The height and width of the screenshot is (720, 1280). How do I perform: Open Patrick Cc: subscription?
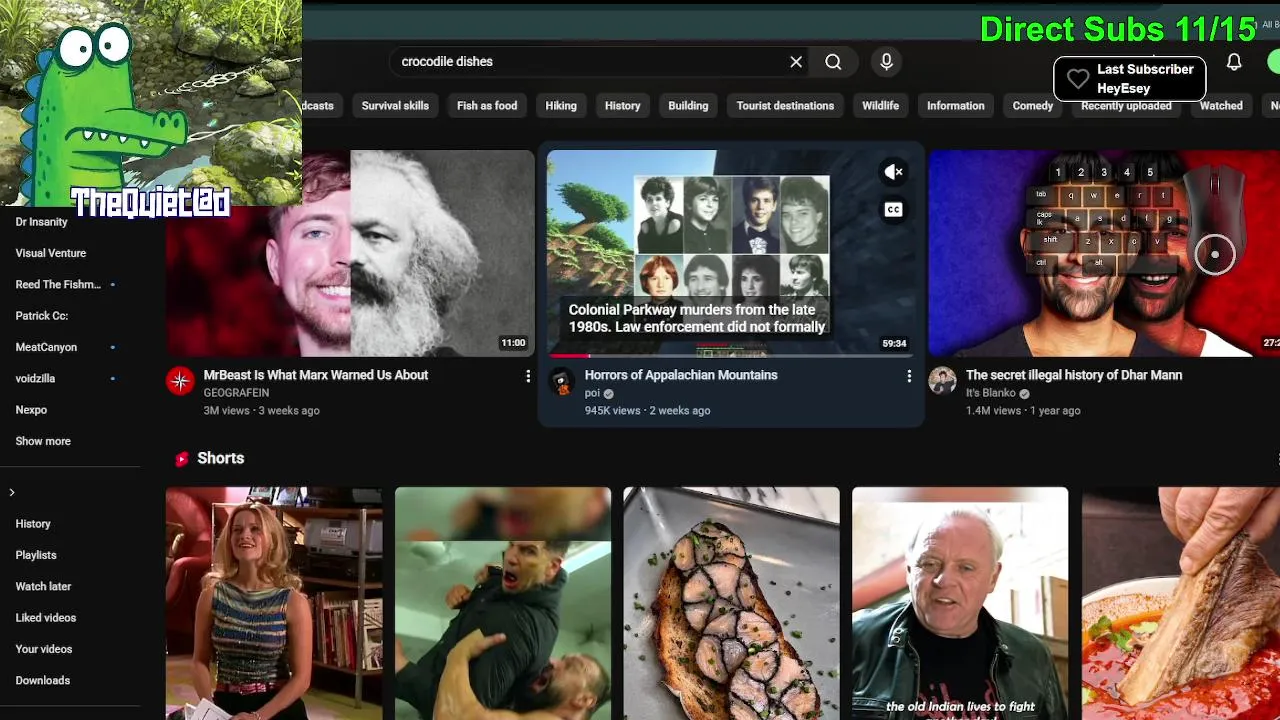[42, 316]
